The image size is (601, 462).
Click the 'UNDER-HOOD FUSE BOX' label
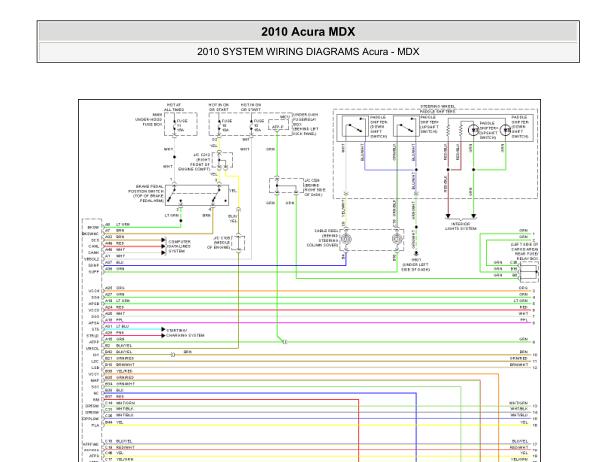[149, 120]
